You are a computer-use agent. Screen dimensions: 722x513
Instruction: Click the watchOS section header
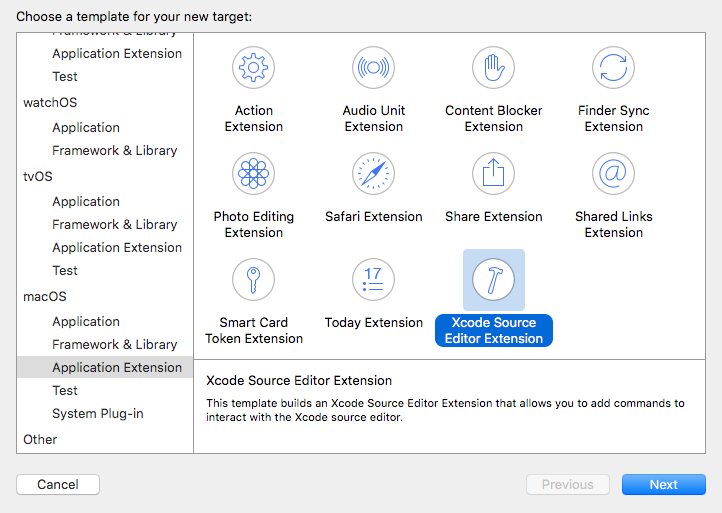point(50,102)
